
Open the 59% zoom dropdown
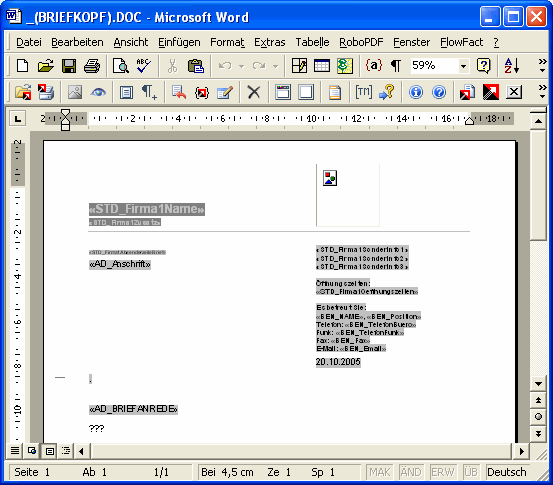click(463, 66)
